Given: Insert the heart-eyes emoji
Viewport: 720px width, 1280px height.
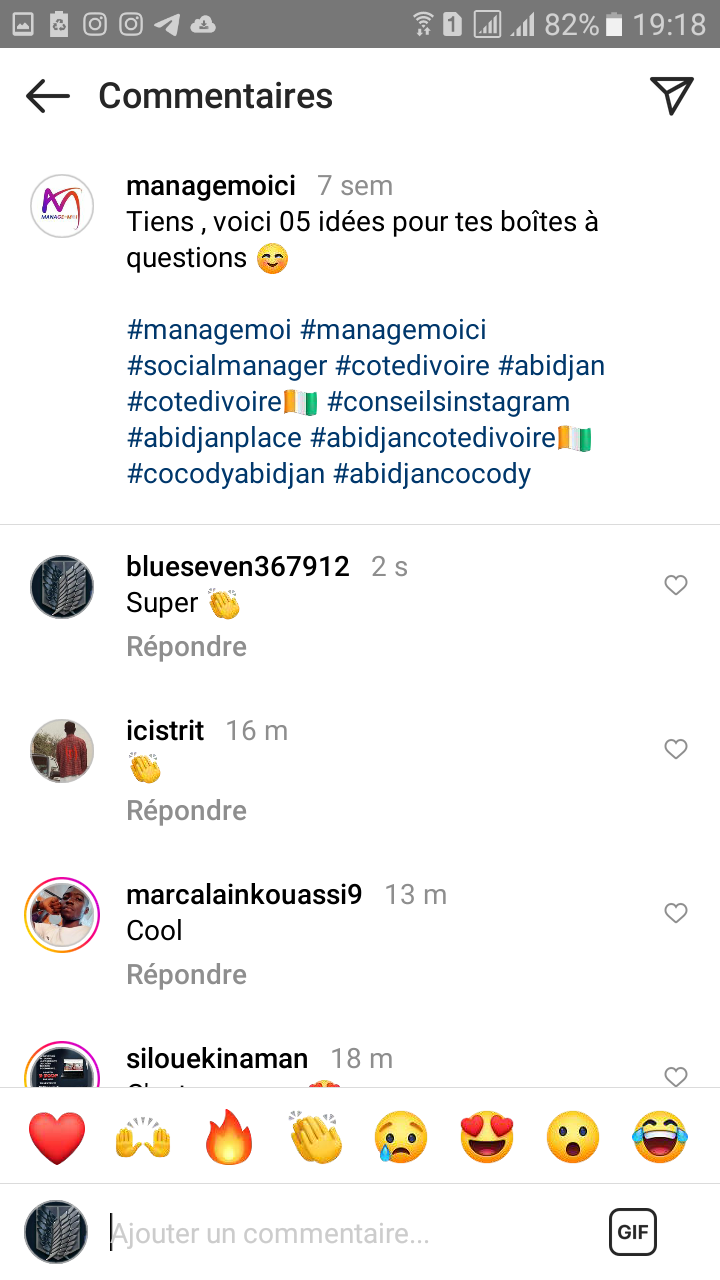Looking at the screenshot, I should [487, 1138].
